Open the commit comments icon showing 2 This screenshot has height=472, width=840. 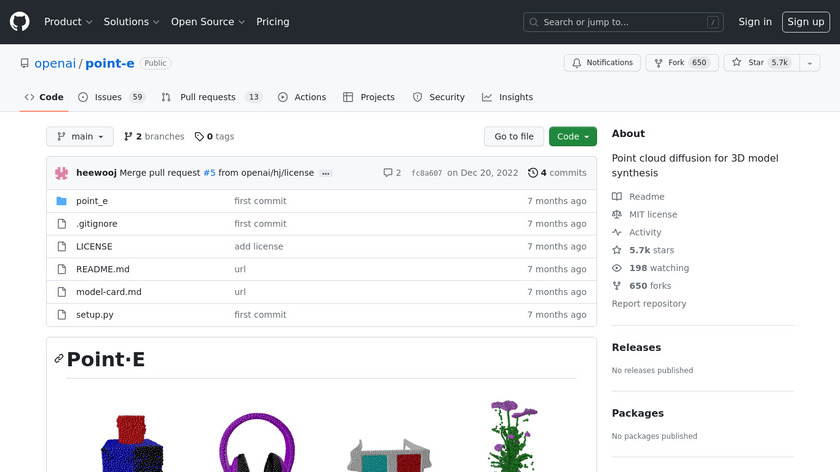point(392,173)
